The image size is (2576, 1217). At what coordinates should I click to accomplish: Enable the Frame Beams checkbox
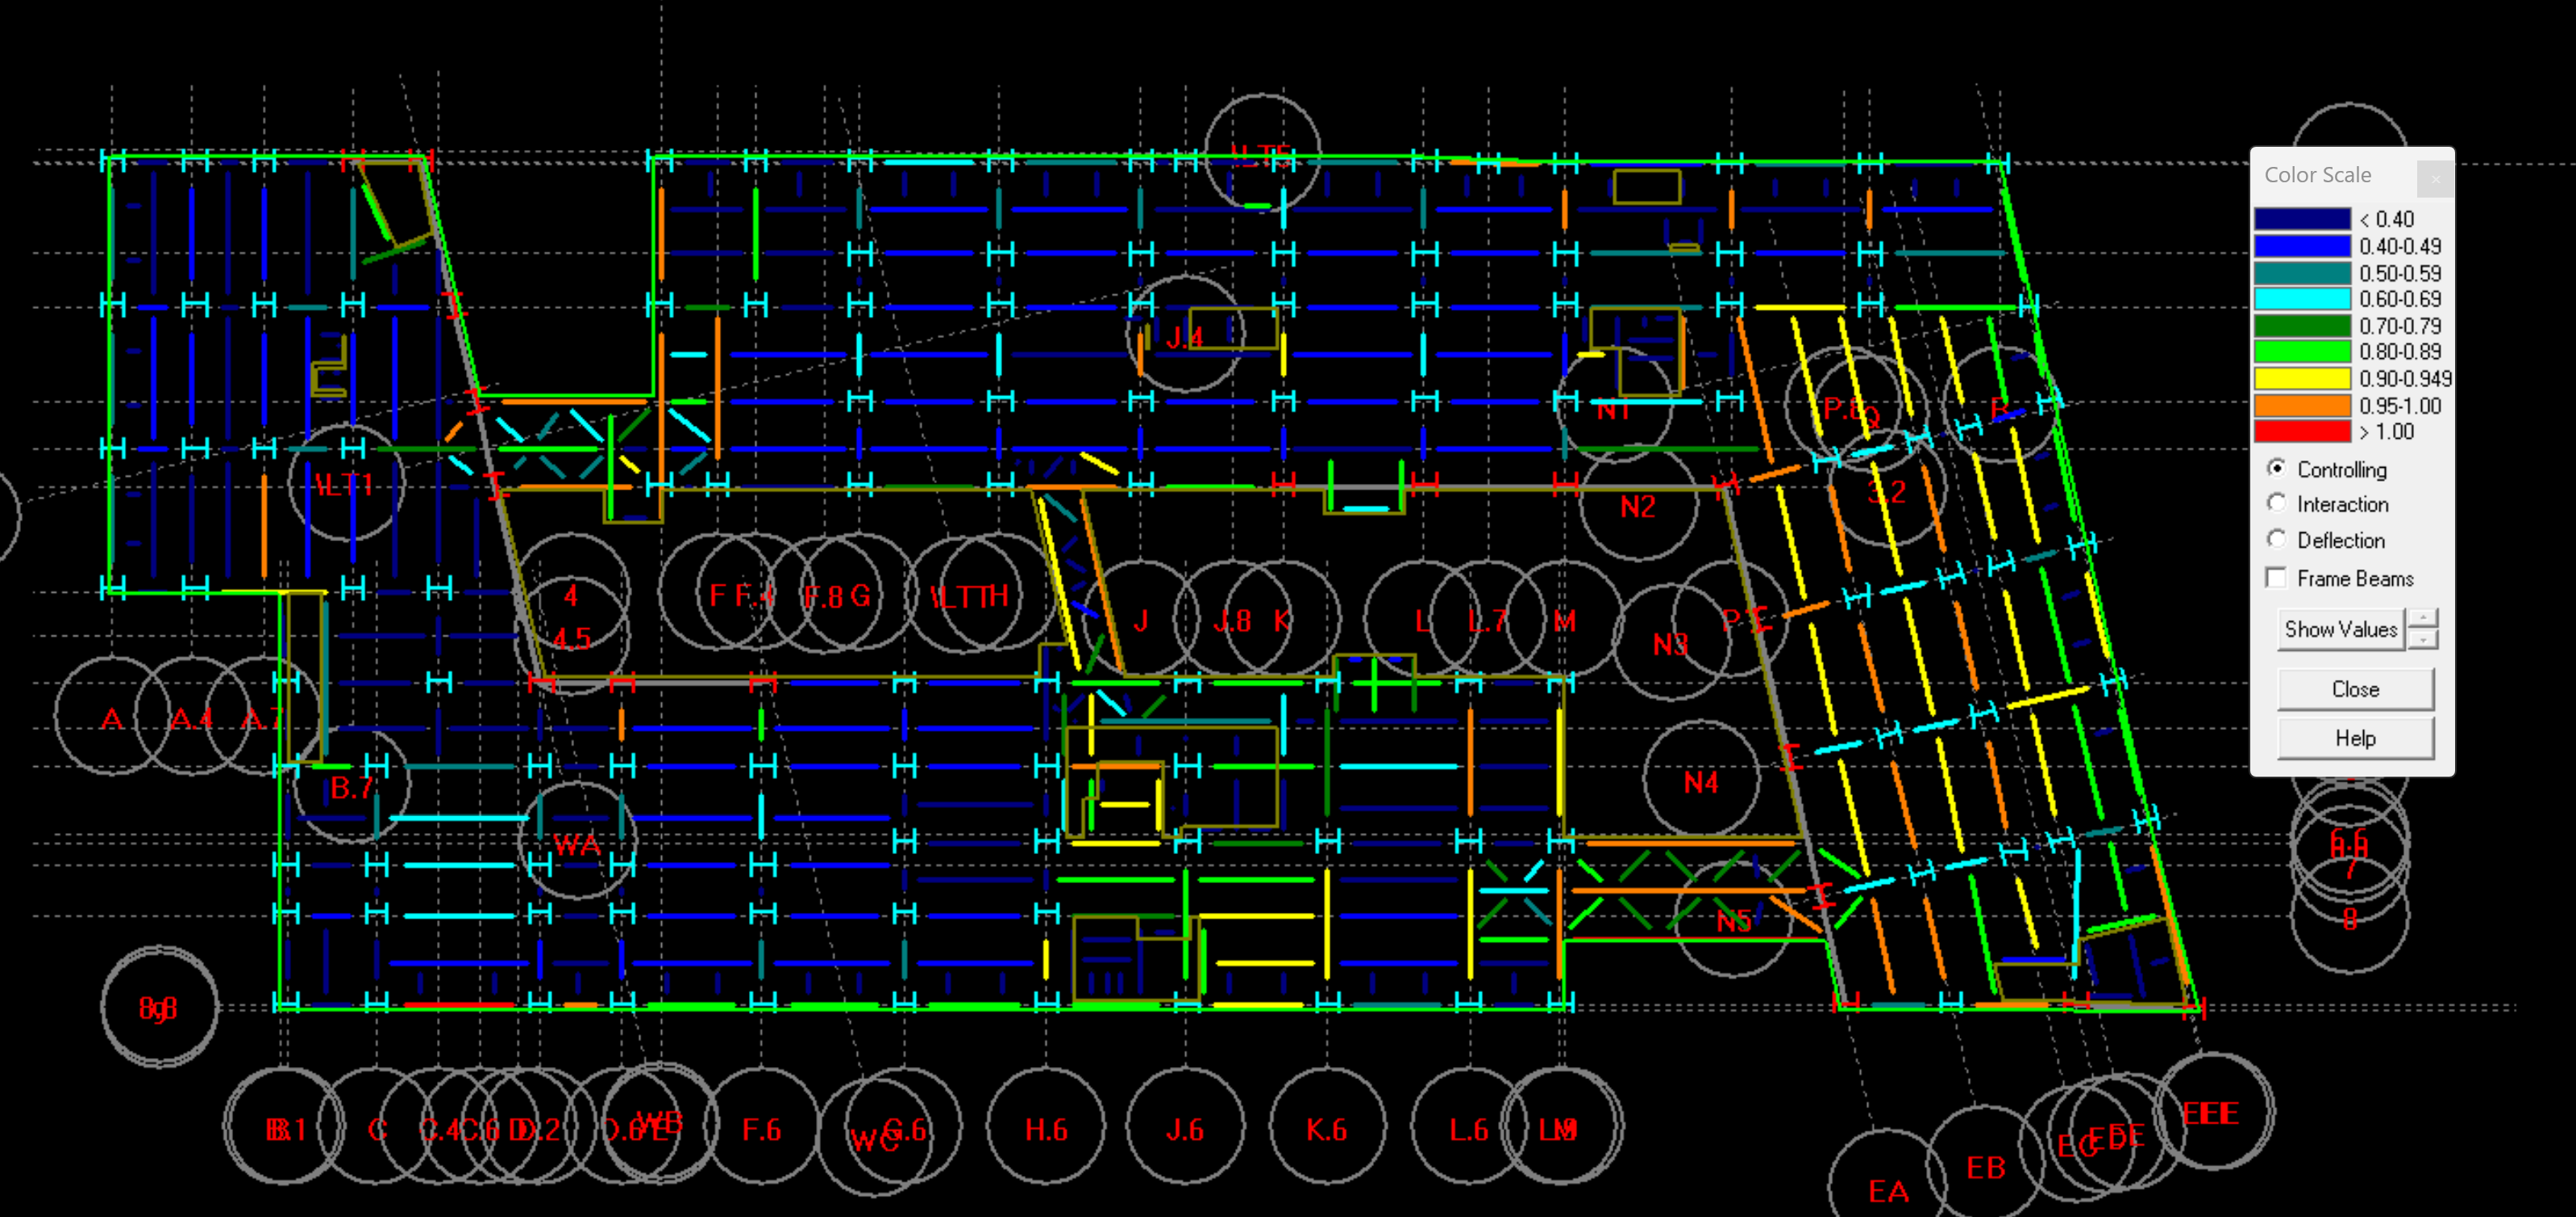point(2277,578)
